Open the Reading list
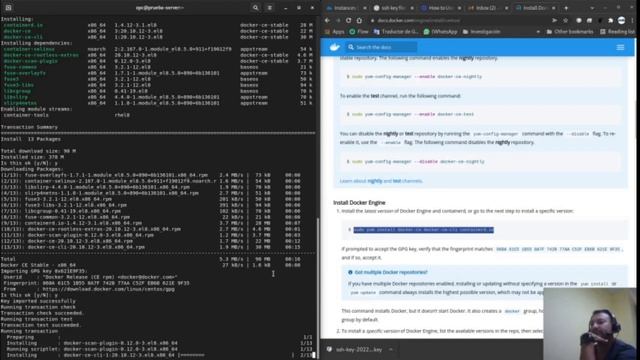 617,31
